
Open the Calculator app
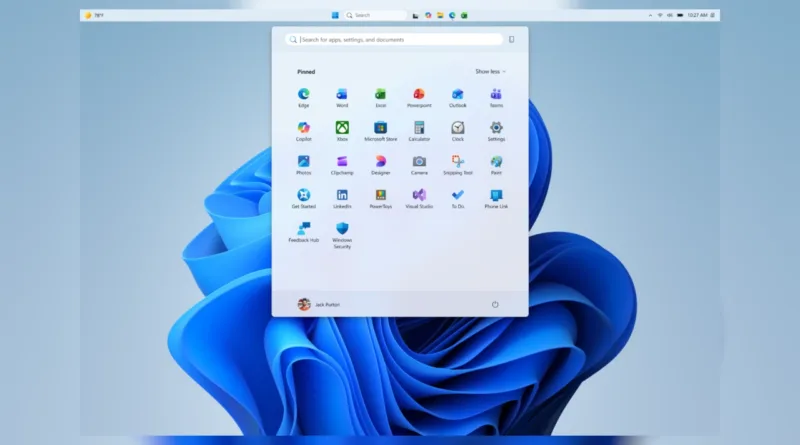pyautogui.click(x=419, y=131)
